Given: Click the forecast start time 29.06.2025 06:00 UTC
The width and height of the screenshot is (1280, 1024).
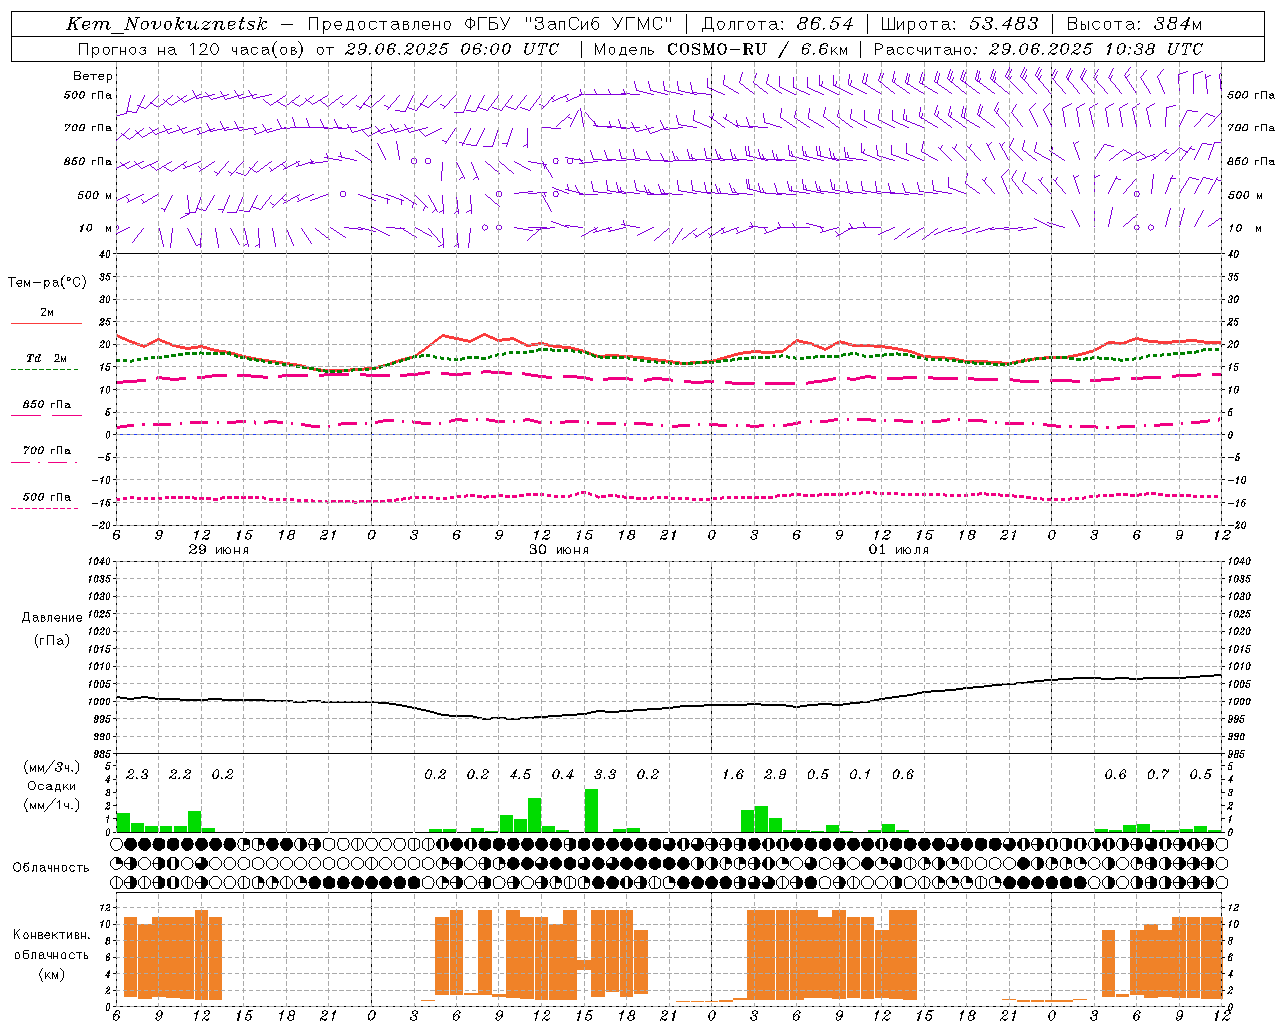Looking at the screenshot, I should tap(452, 49).
